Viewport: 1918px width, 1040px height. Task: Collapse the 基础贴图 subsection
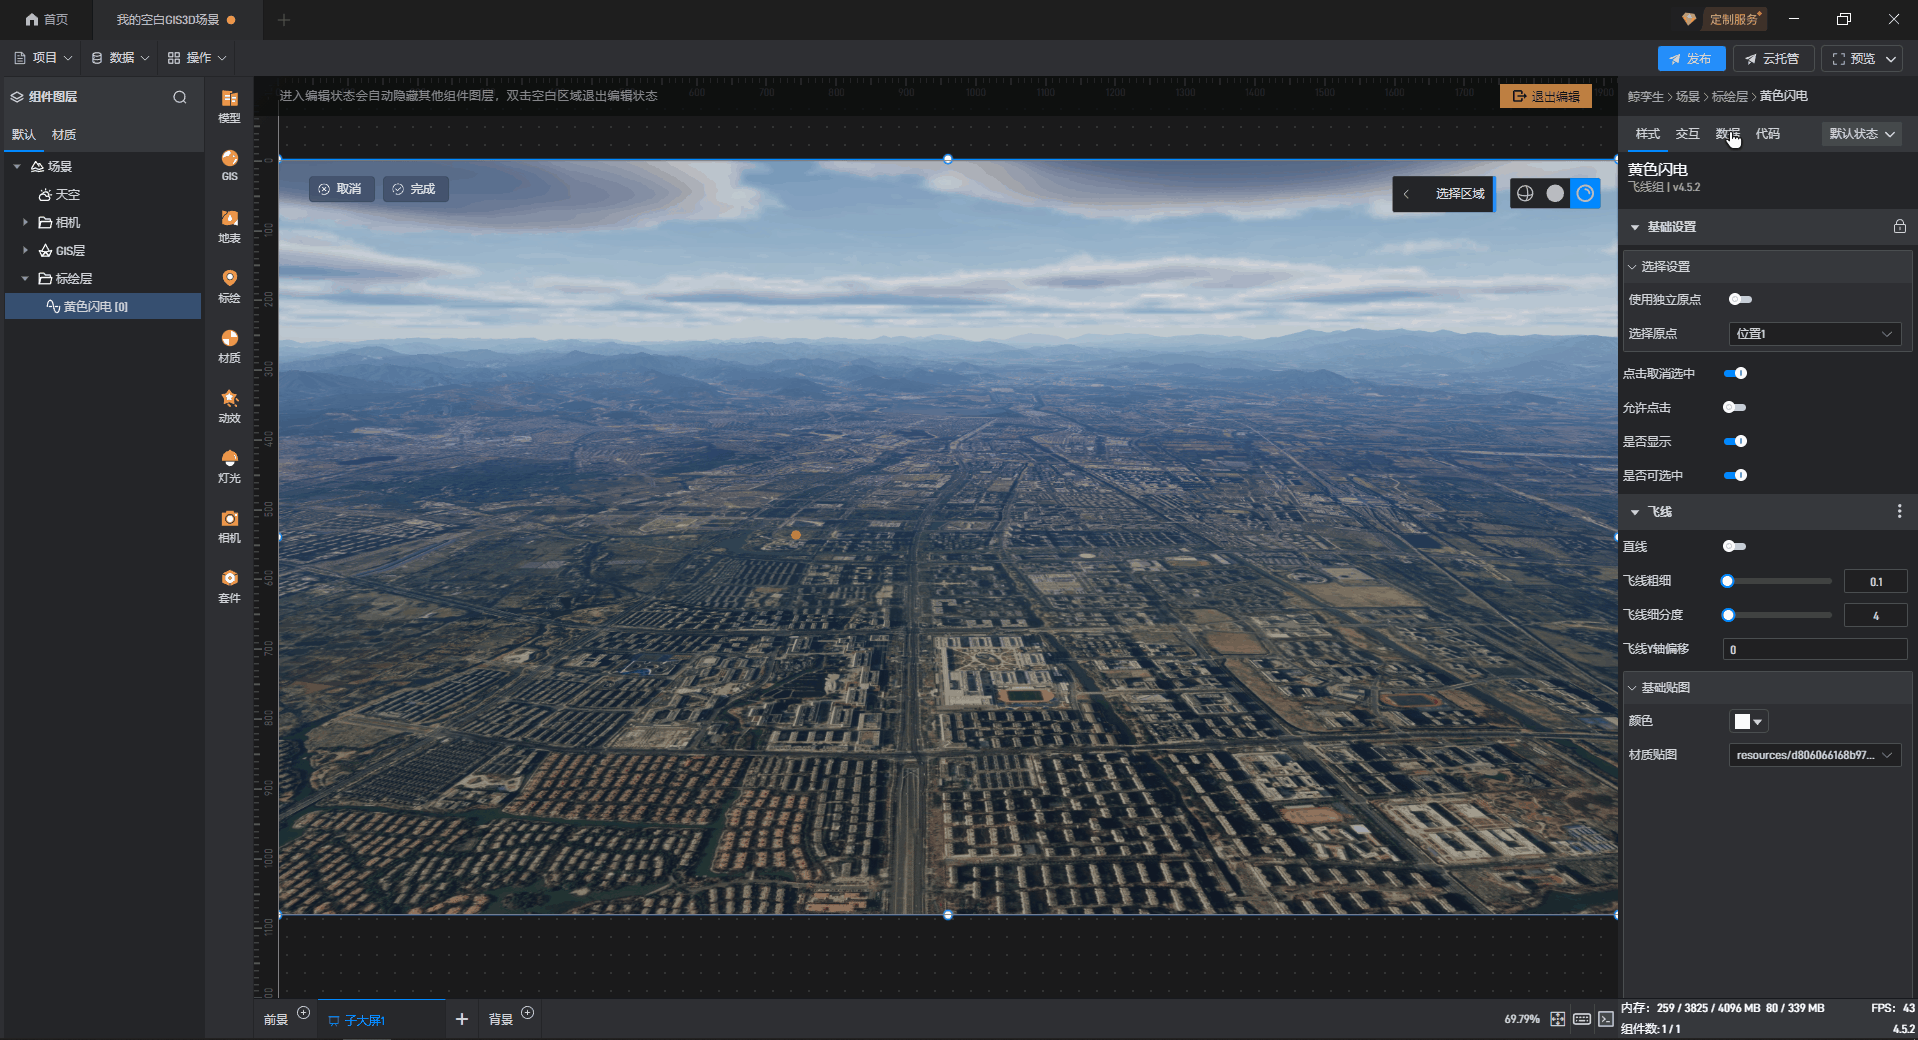(1632, 688)
